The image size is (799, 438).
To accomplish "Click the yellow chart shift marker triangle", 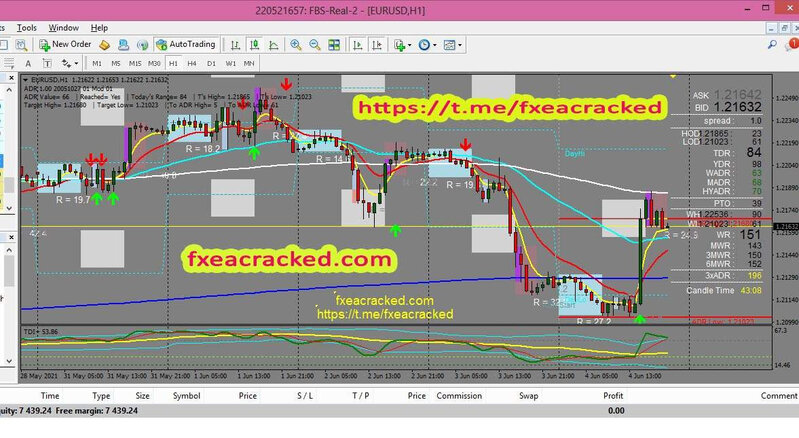I will [x=673, y=76].
